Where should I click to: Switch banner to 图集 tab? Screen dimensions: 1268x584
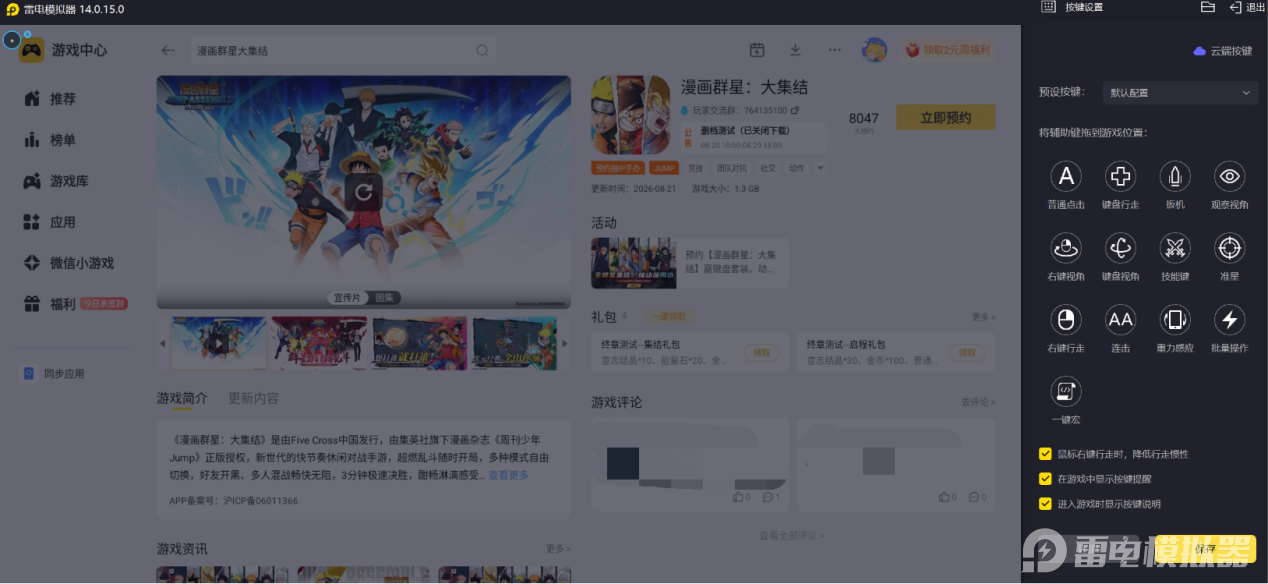383,298
